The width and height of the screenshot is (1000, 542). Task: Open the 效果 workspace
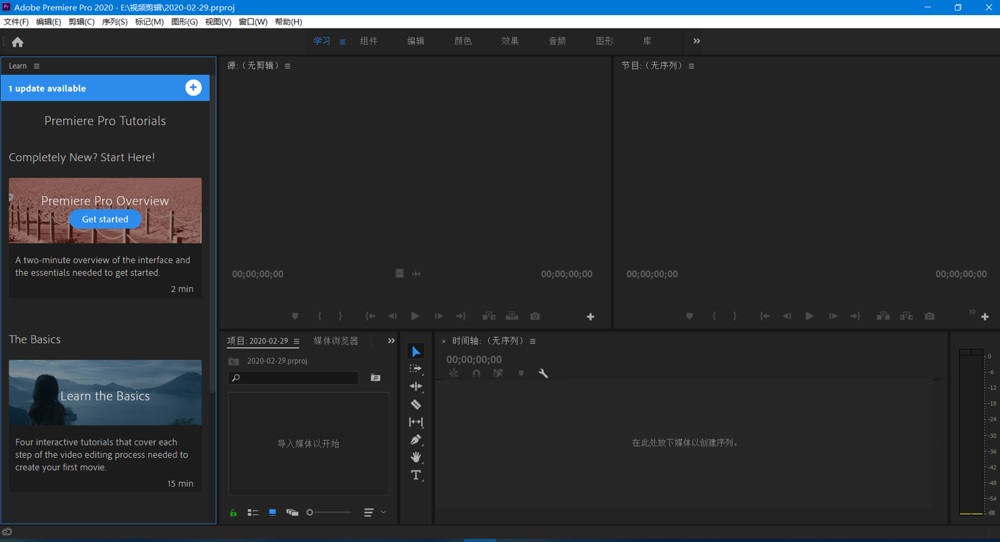pyautogui.click(x=510, y=41)
